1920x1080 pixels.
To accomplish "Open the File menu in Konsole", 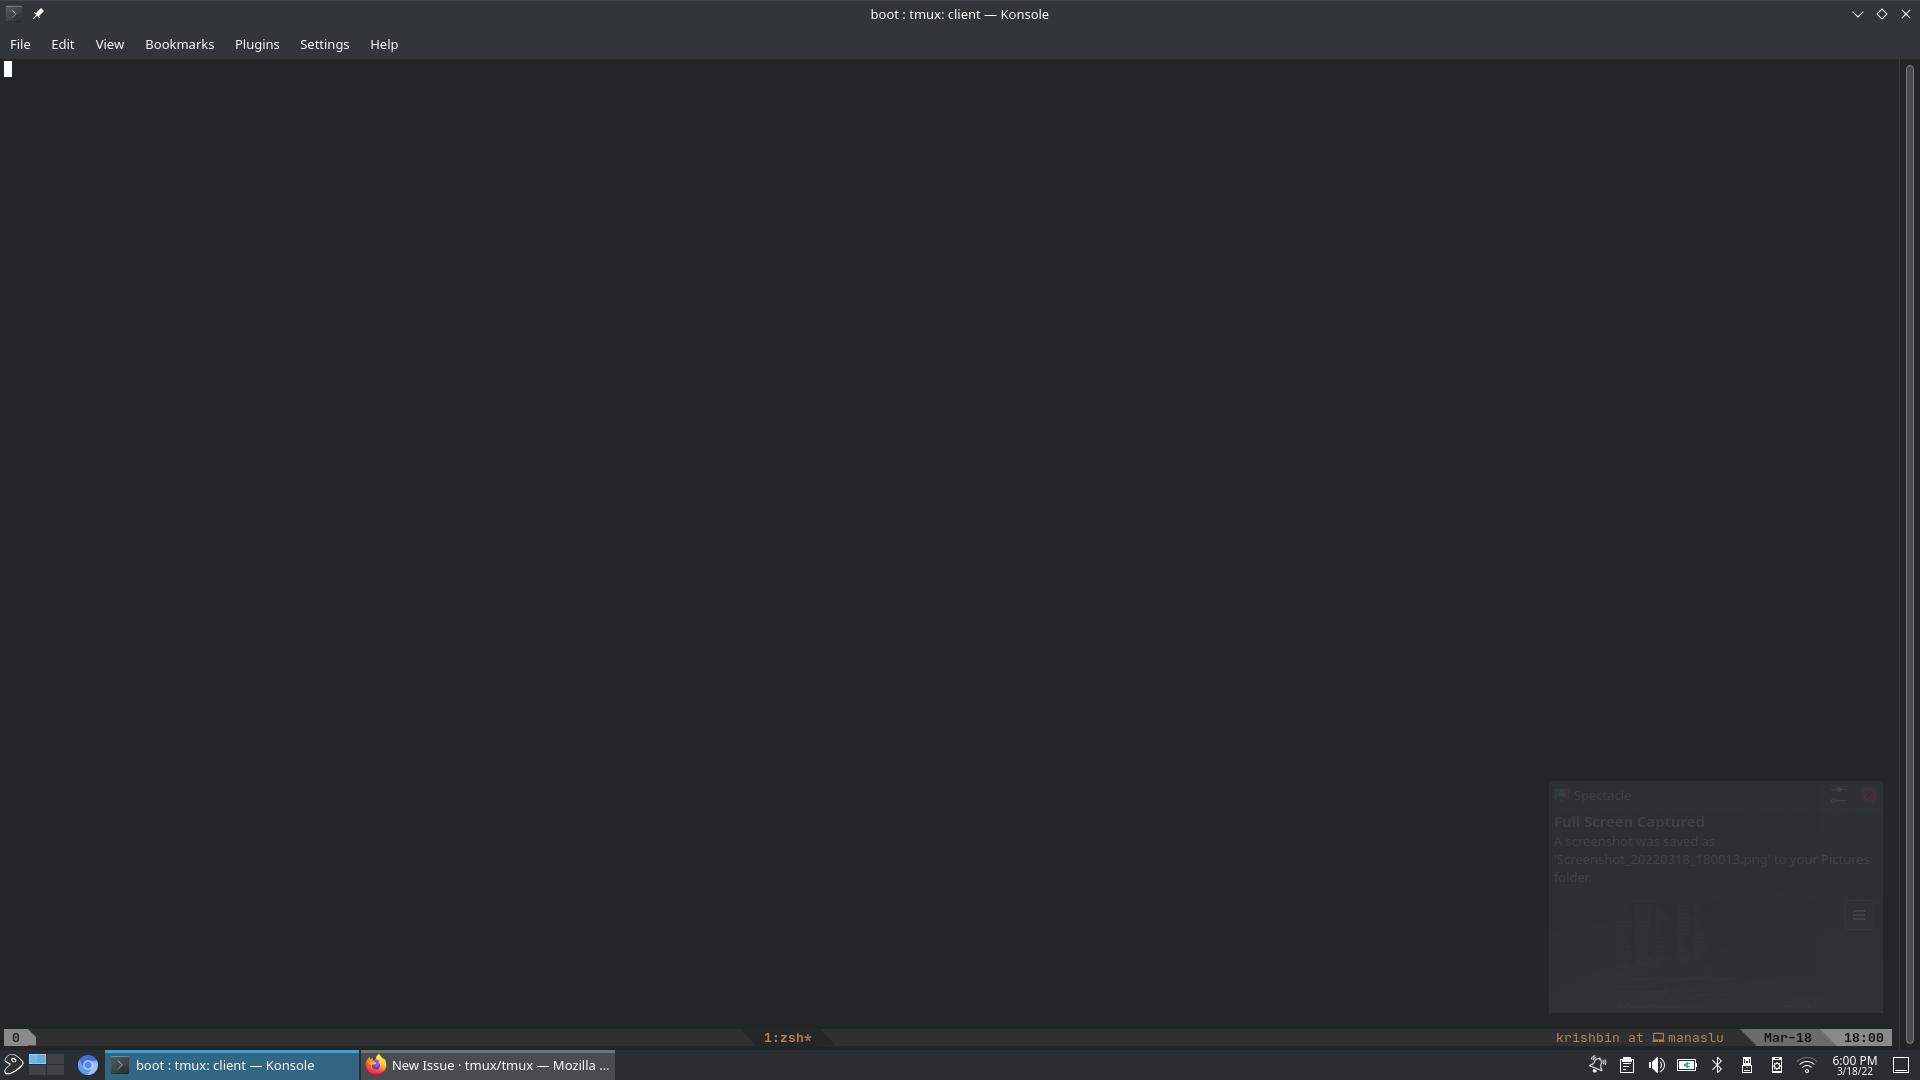I will pos(20,44).
